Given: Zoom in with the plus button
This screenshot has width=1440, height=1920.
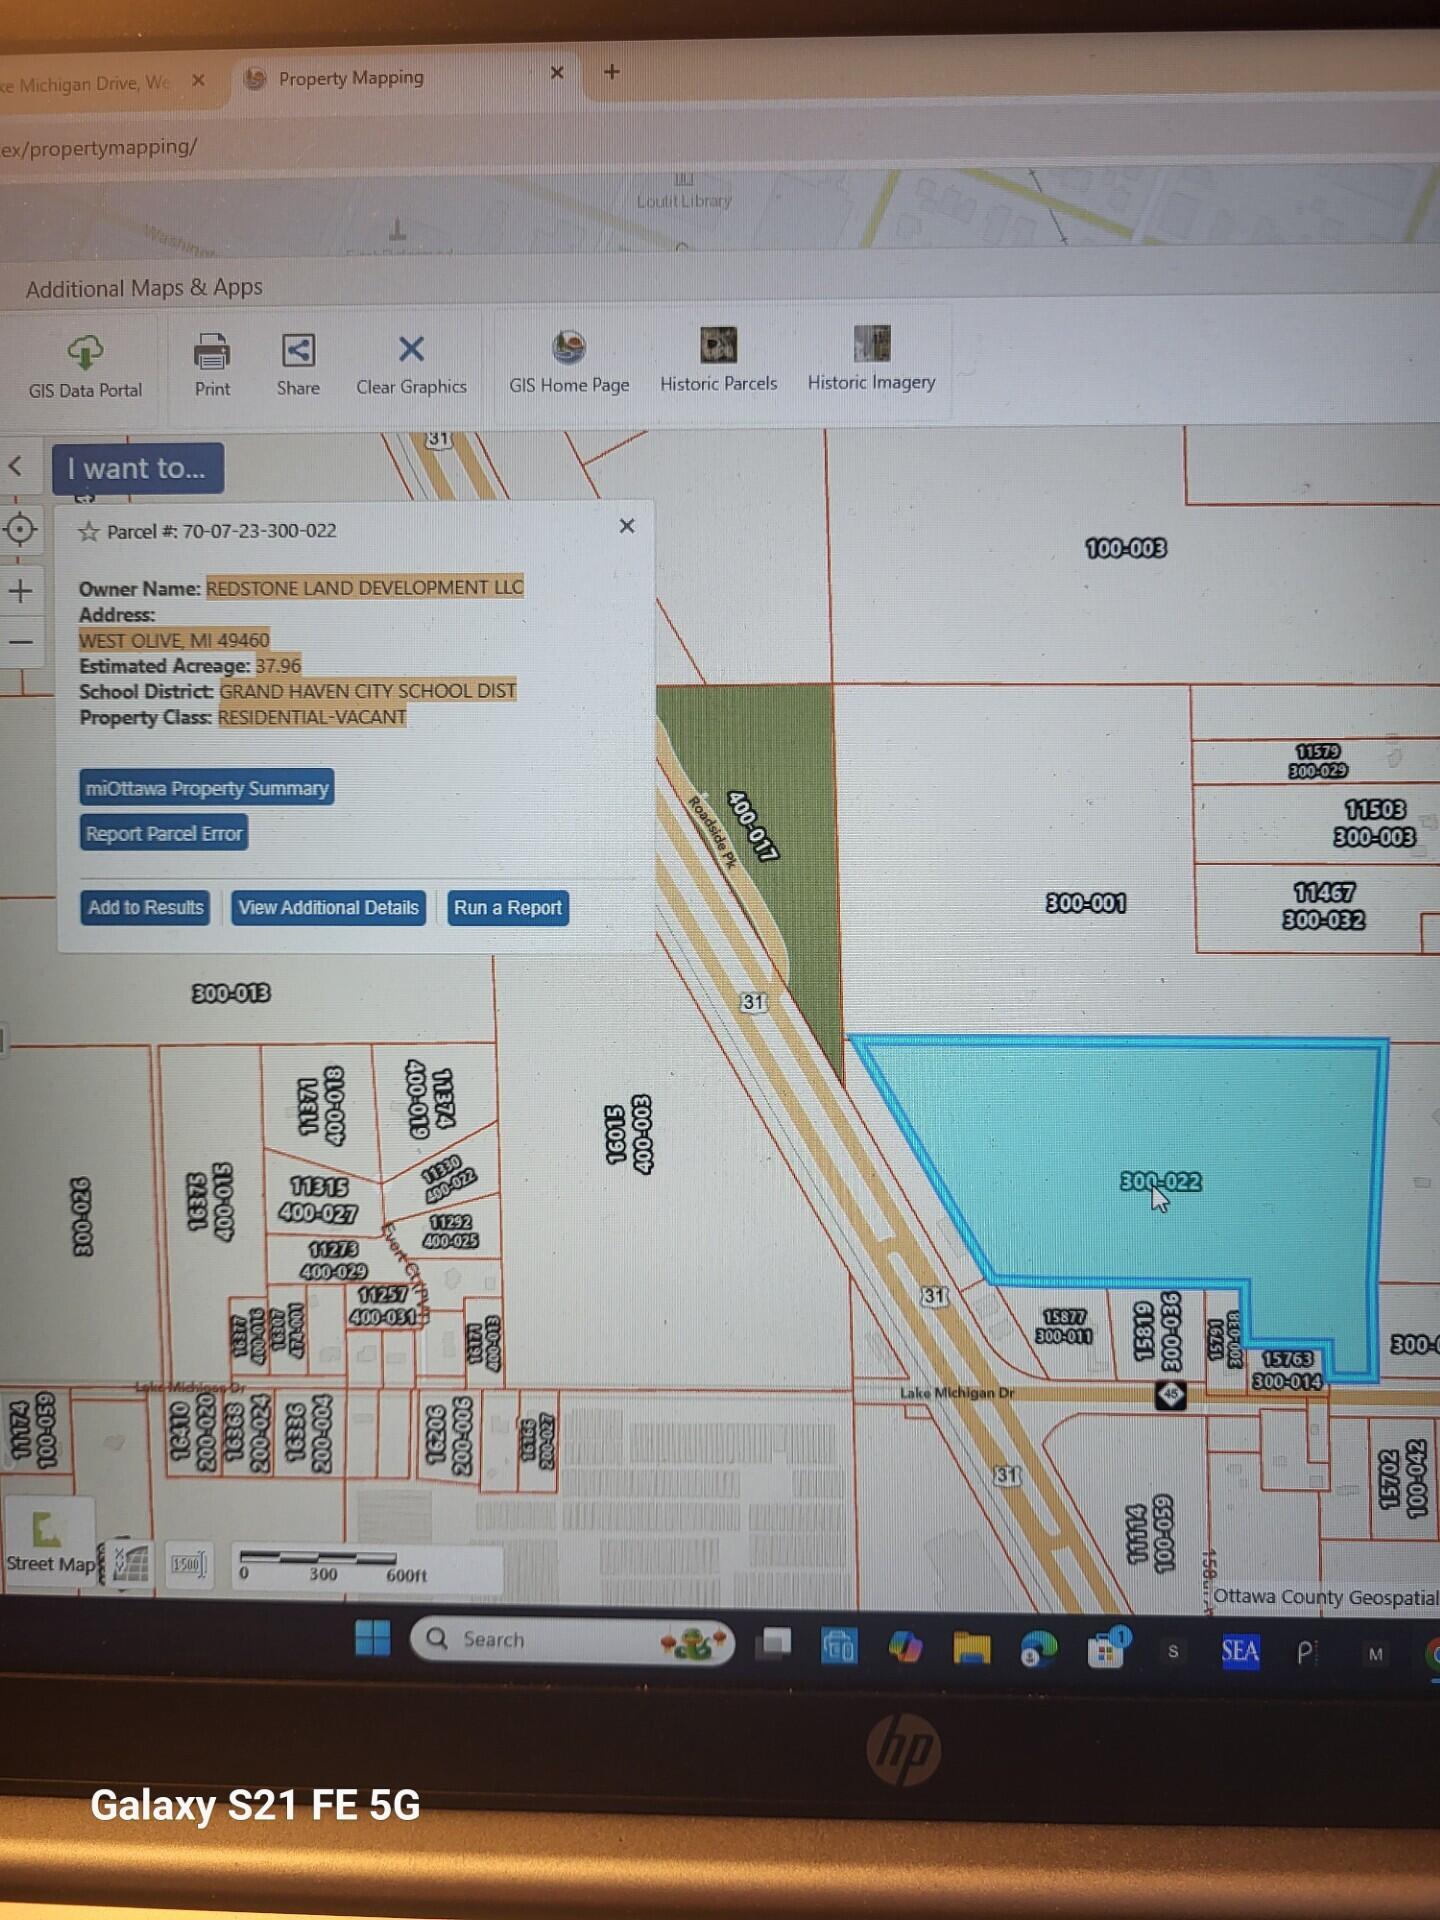Looking at the screenshot, I should click(x=20, y=591).
